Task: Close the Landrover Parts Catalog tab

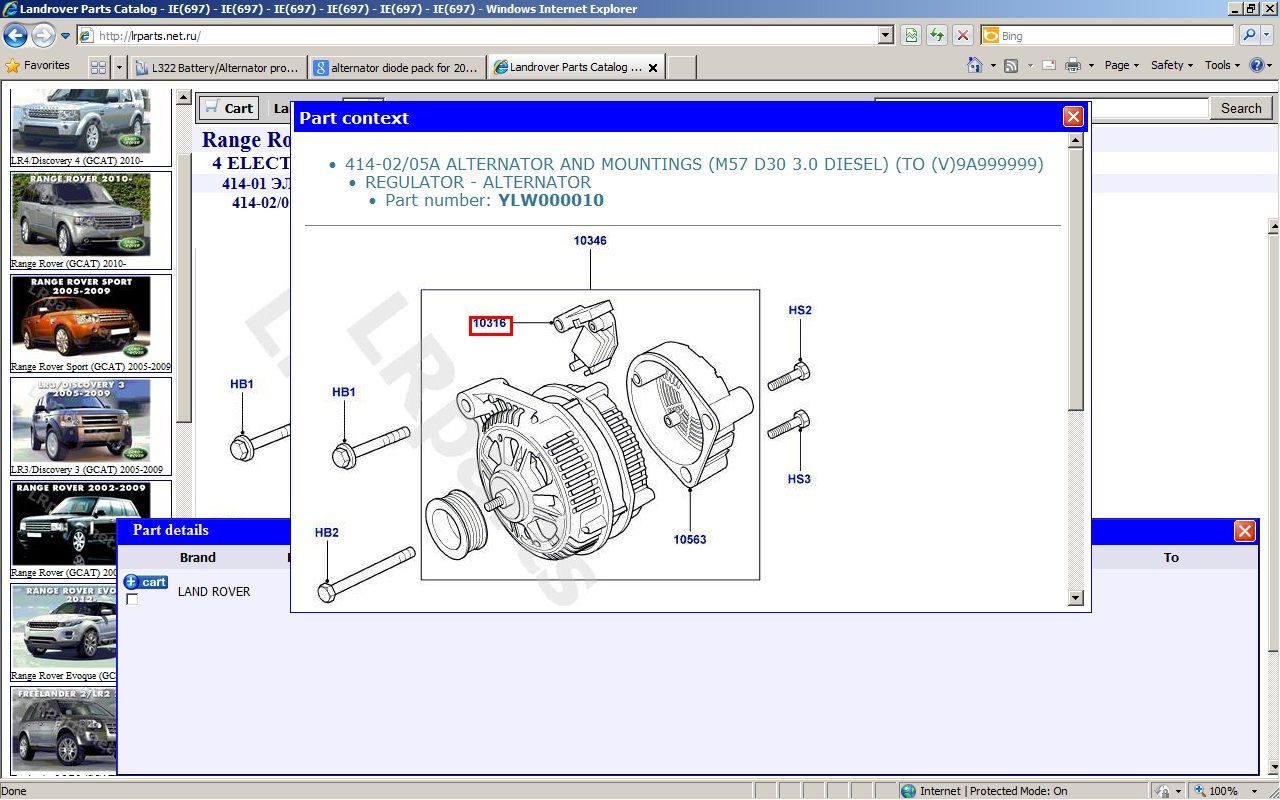Action: click(653, 68)
